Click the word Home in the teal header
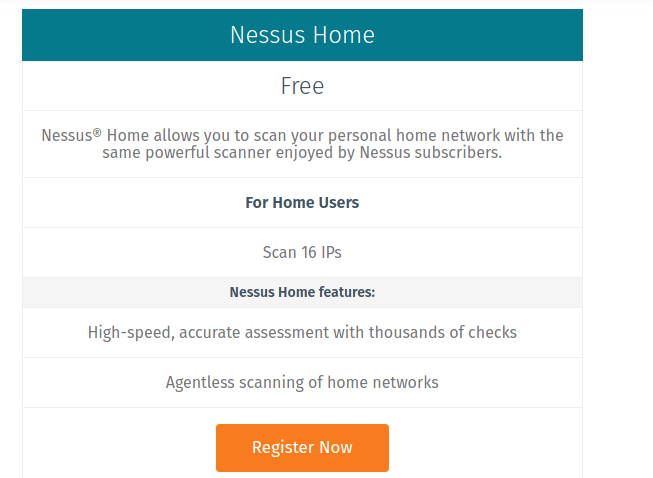Viewport: 653px width, 478px height. [344, 35]
